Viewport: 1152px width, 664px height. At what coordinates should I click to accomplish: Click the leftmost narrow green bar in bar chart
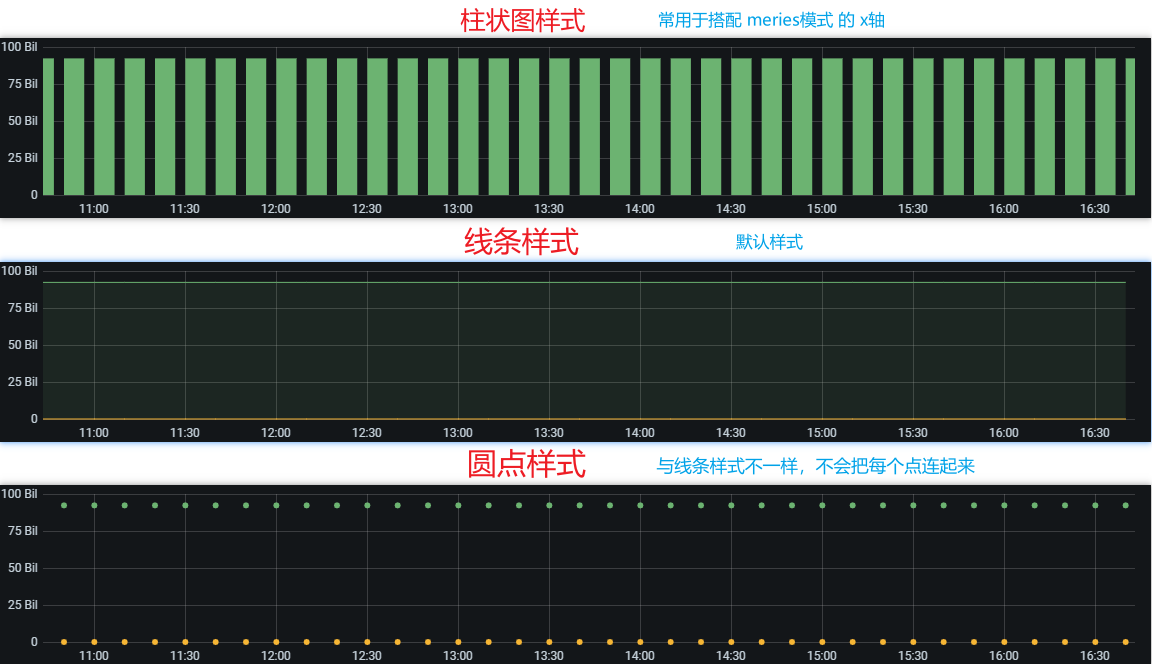tap(47, 126)
